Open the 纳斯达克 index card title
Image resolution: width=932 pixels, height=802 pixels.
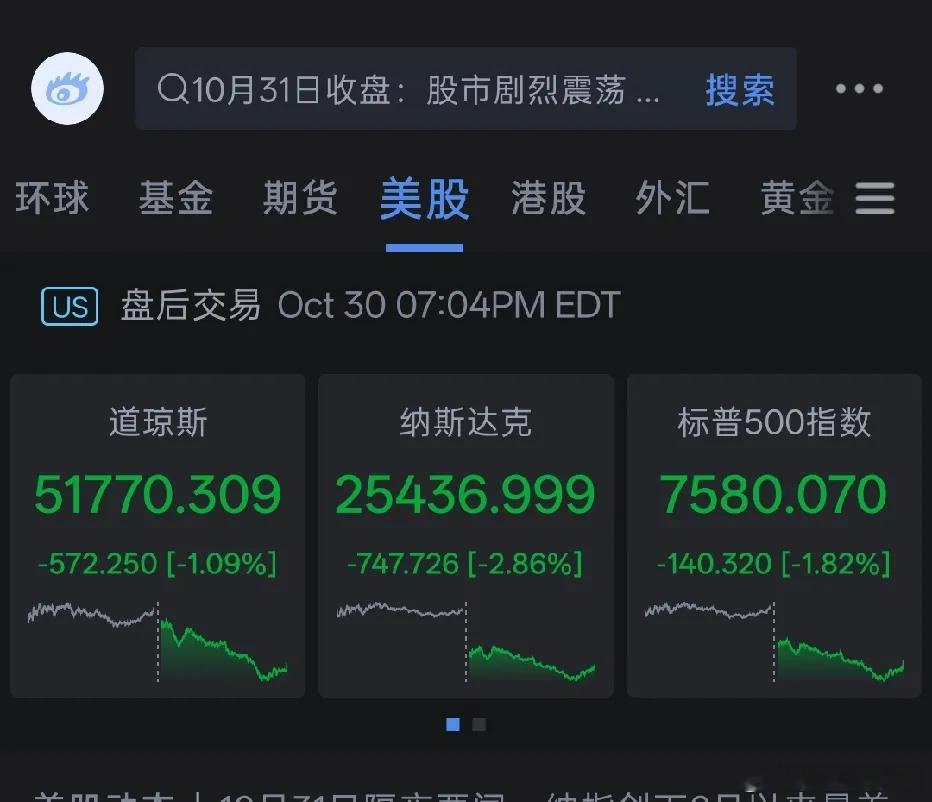[x=465, y=422]
